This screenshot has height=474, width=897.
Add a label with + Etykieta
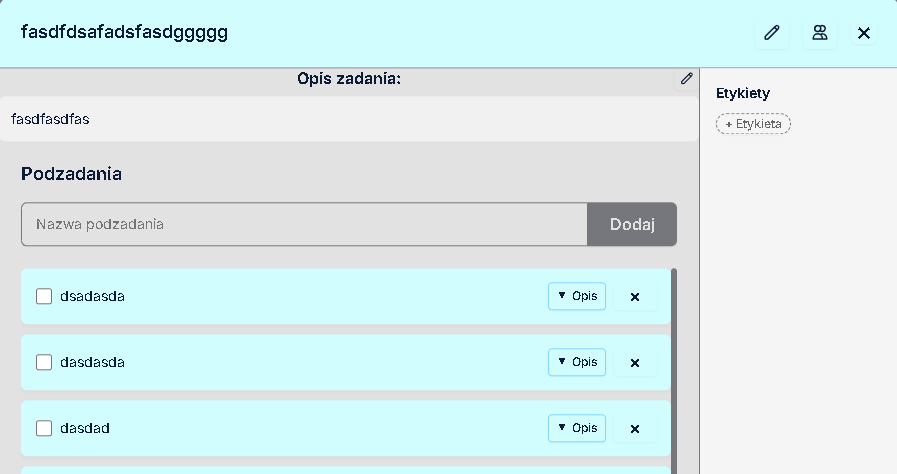coord(753,124)
